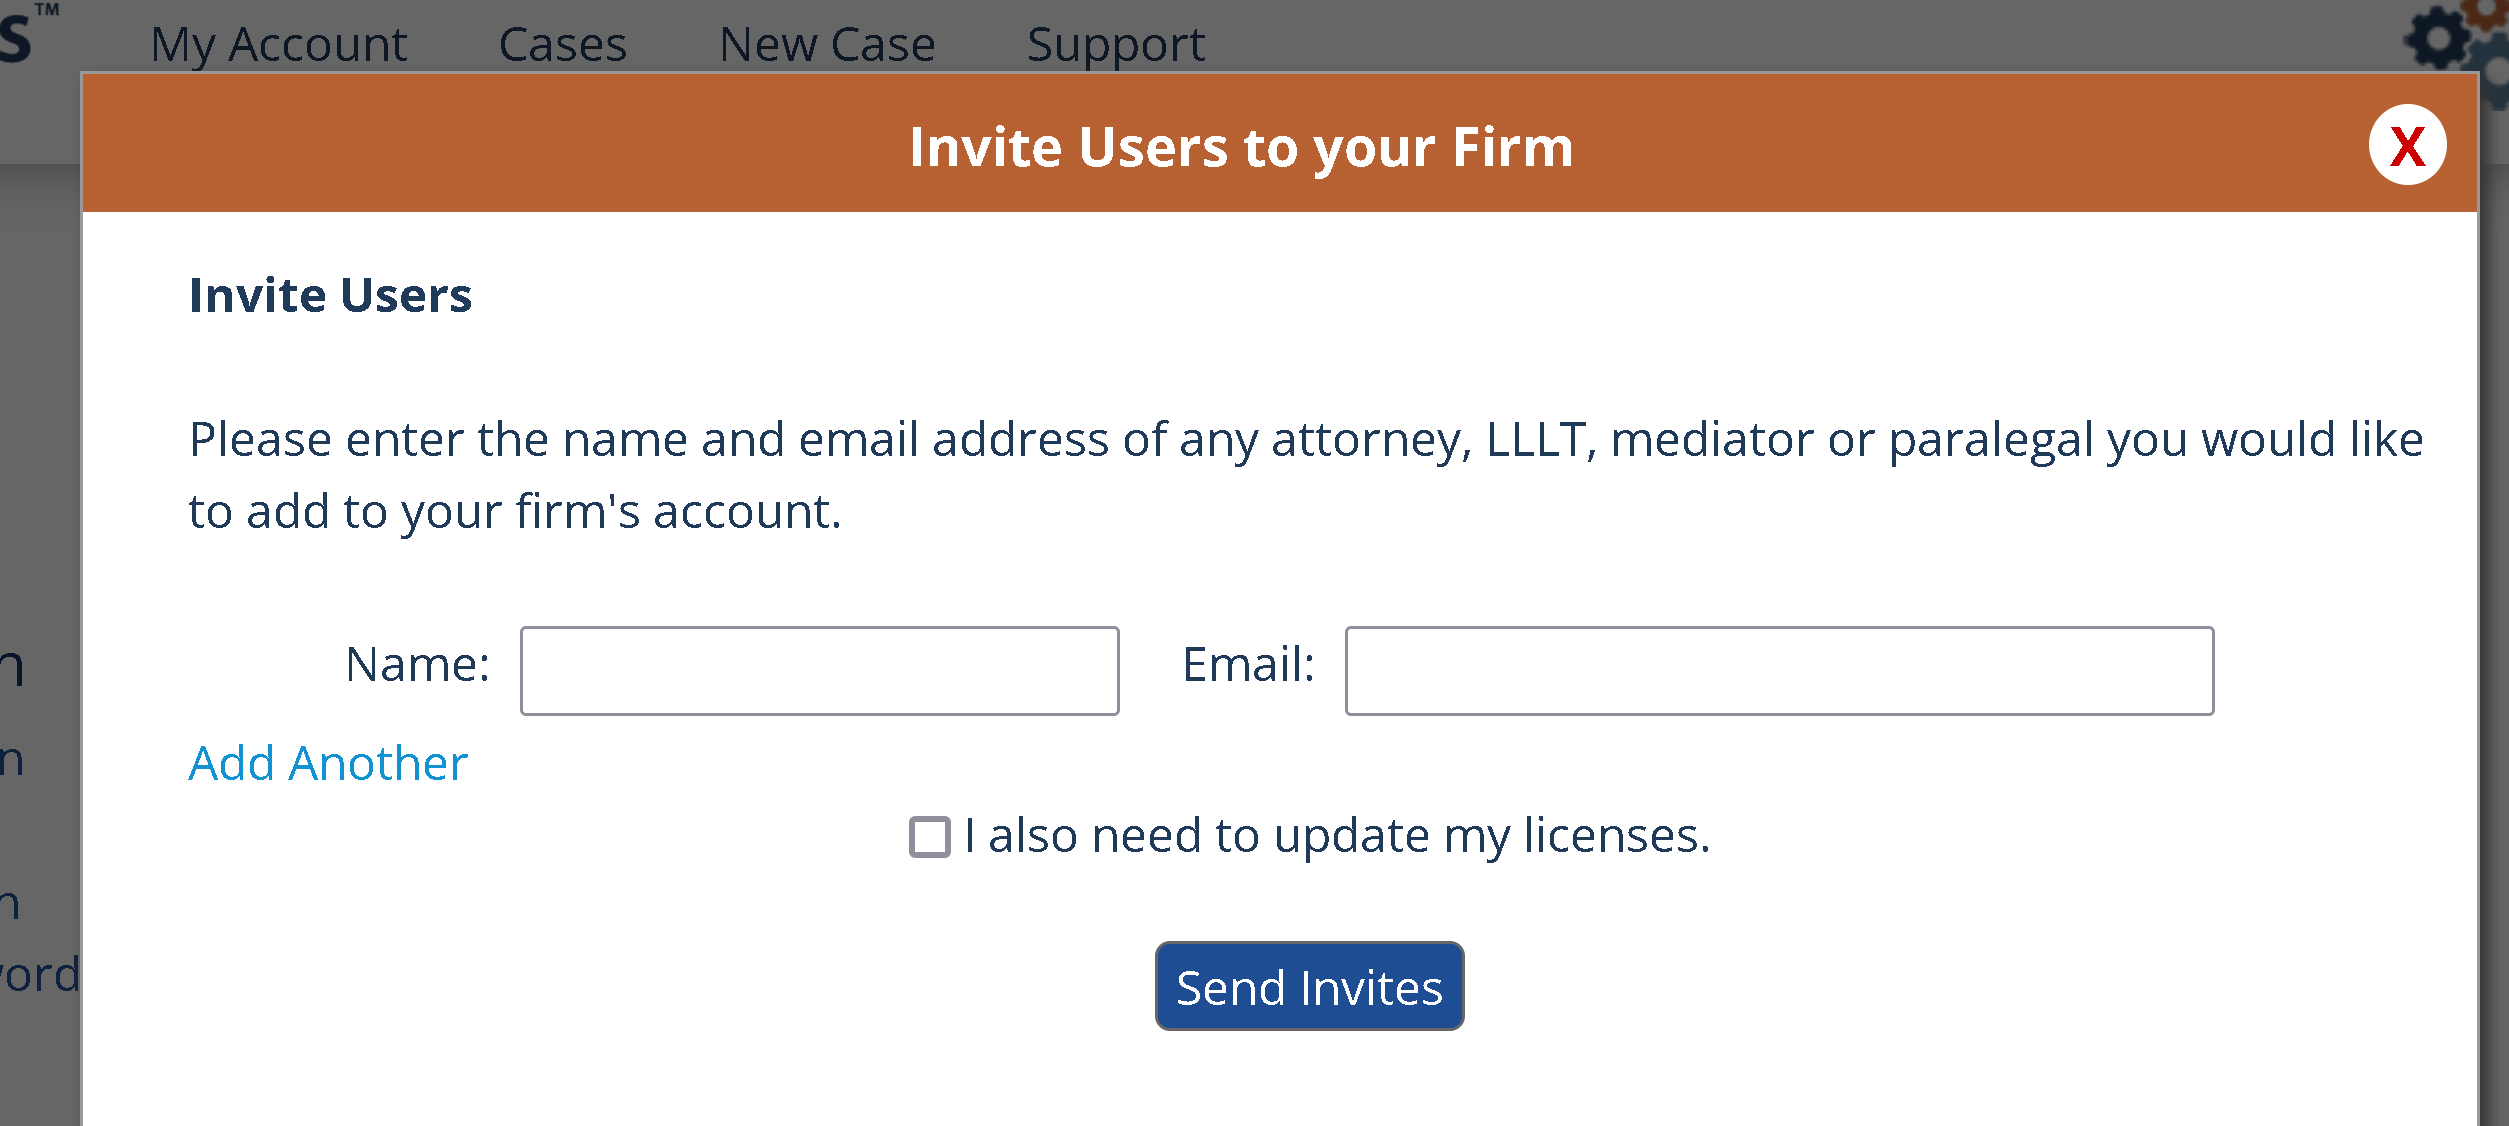Close the Invite Users dialog with X

click(2407, 146)
